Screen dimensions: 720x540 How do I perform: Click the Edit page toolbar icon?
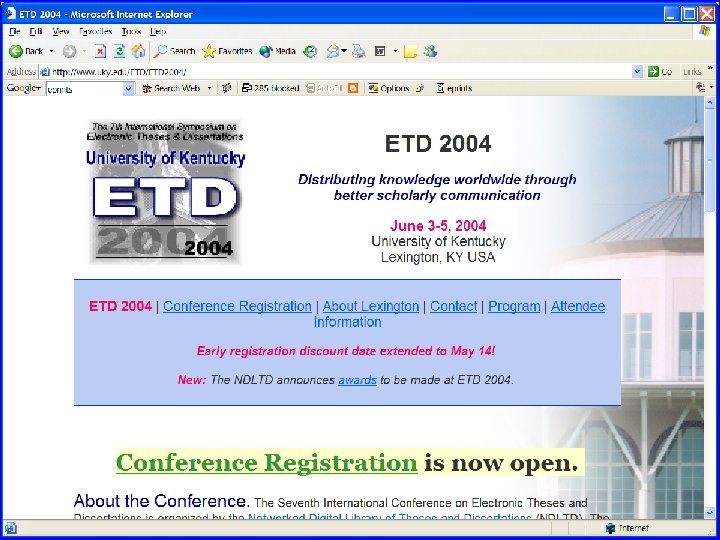tap(380, 51)
